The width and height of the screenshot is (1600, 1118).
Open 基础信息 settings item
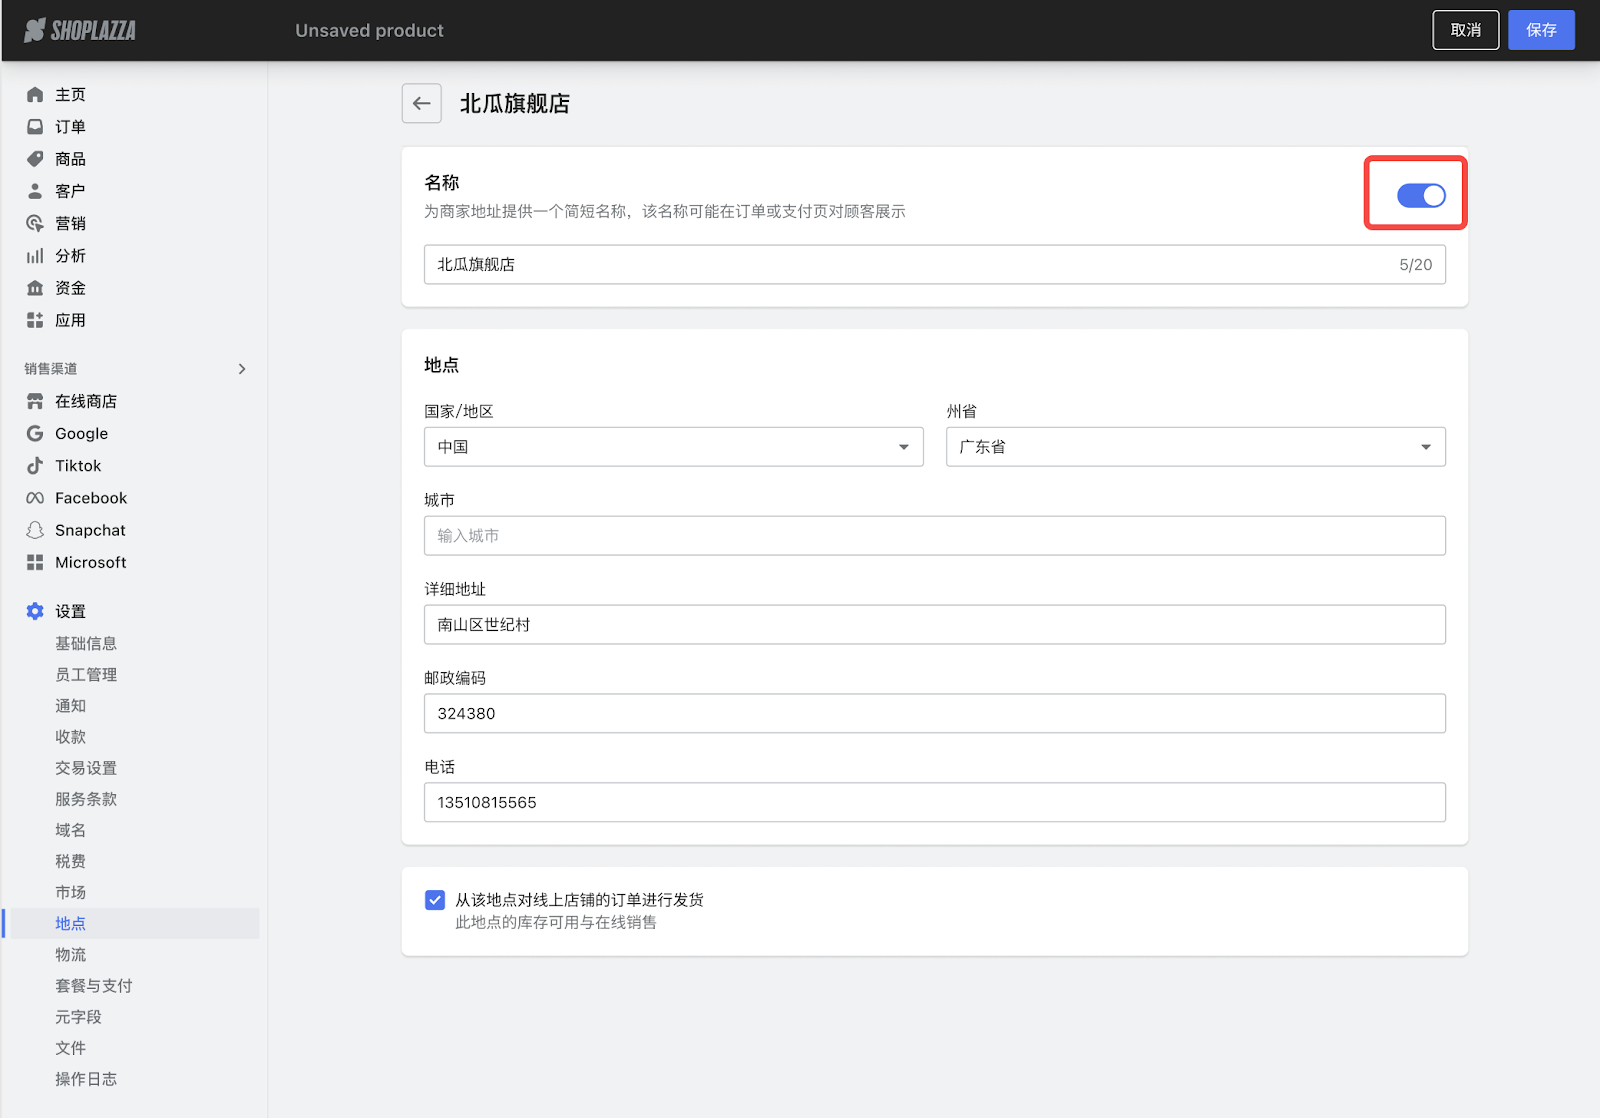(86, 643)
